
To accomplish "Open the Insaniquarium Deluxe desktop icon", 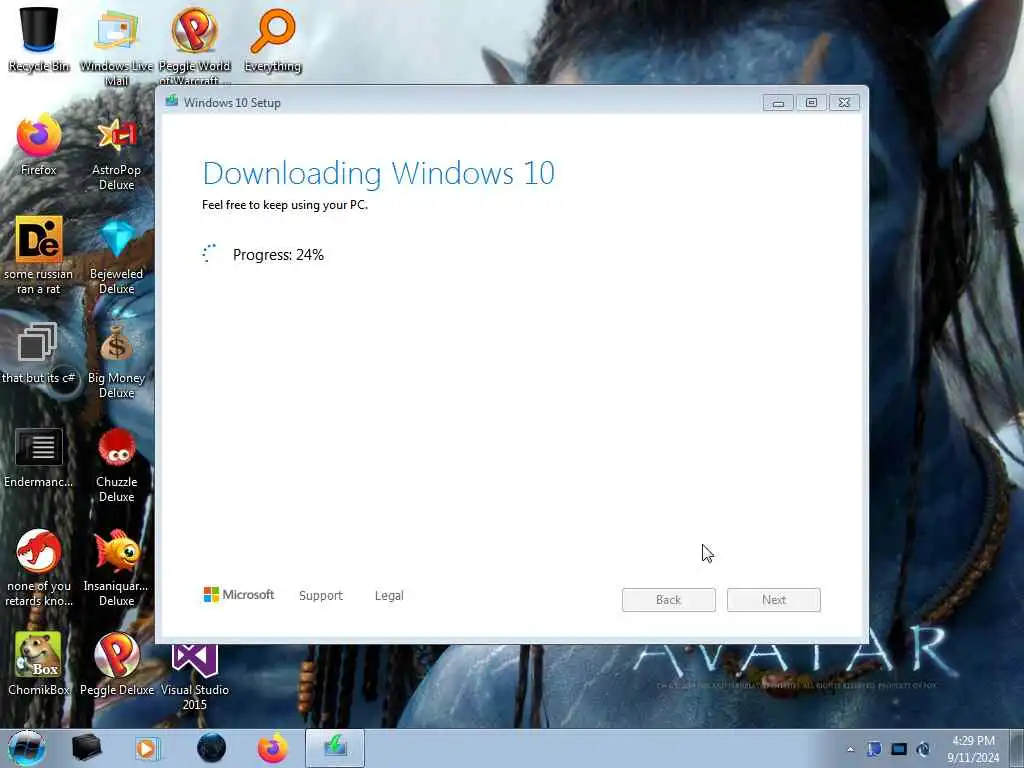I will (116, 567).
